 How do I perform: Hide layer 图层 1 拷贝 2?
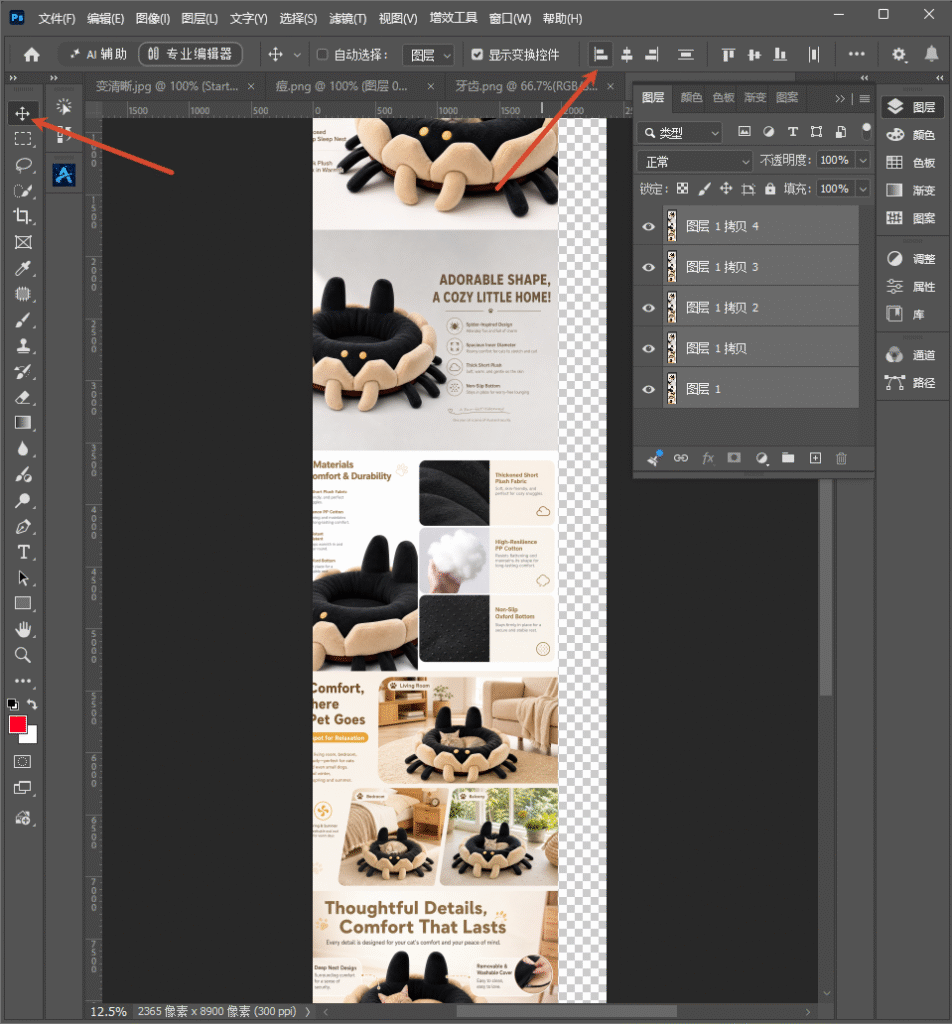coord(648,308)
